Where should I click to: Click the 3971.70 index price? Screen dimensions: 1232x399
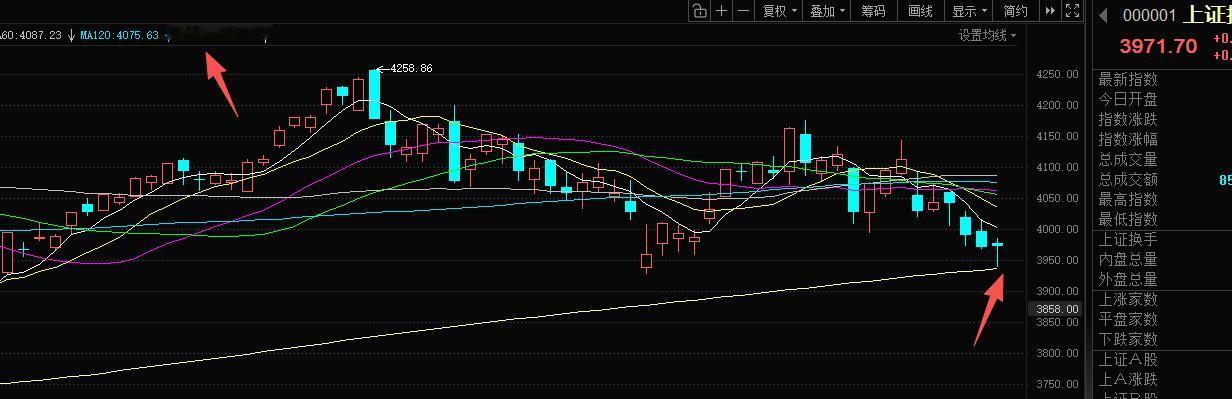click(1158, 46)
